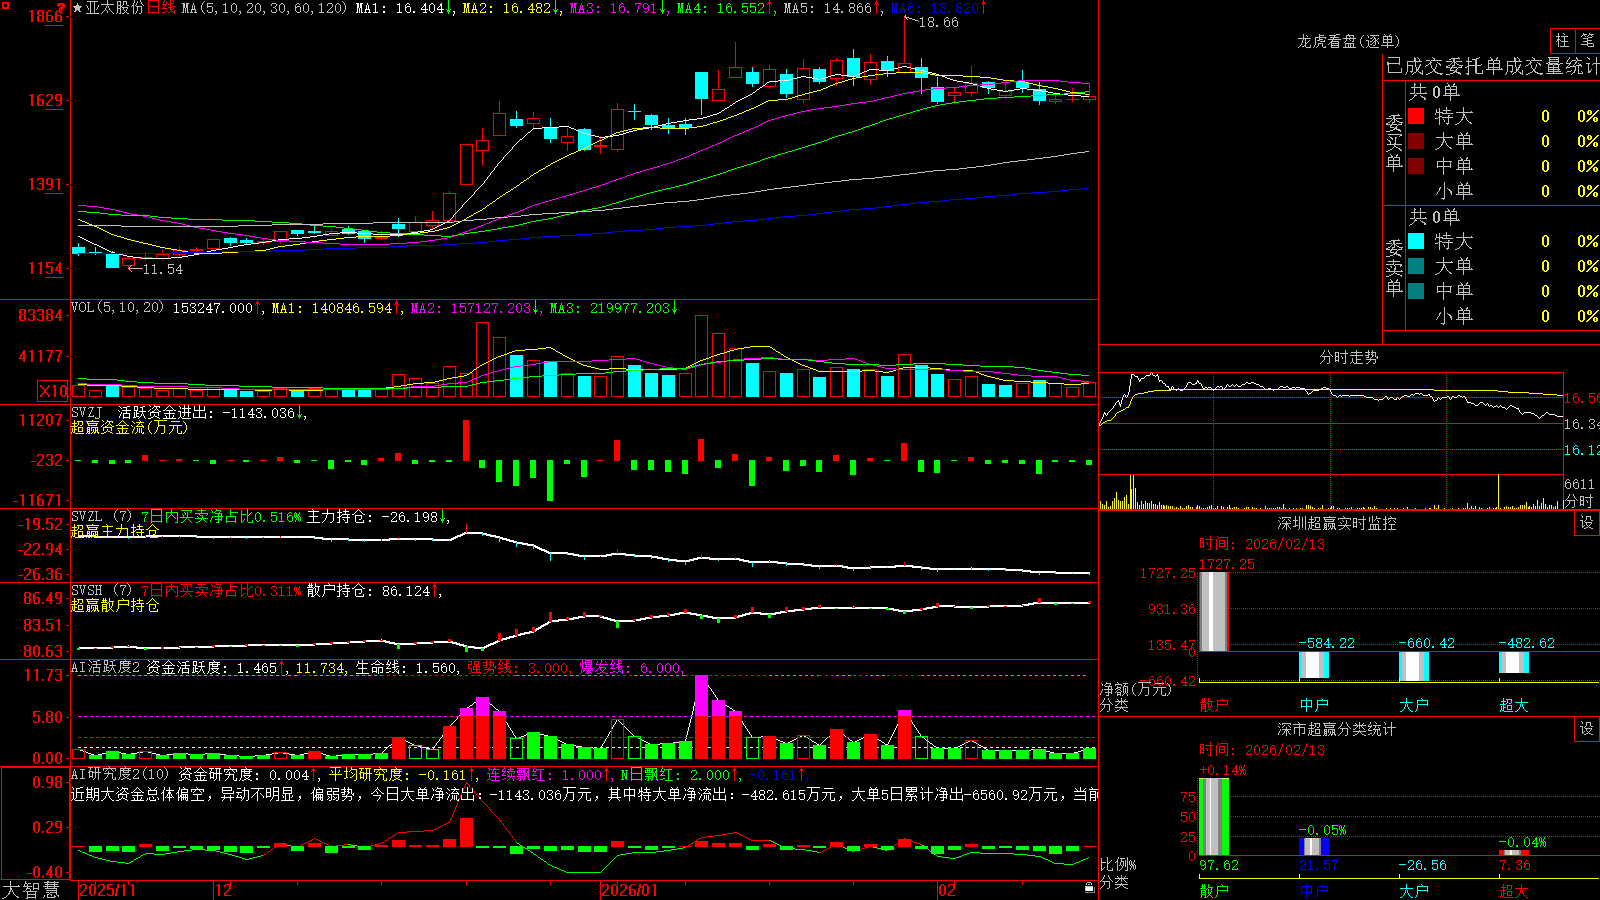Switch 龙虎看盘 to 柱 view
The image size is (1600, 900).
click(1562, 40)
